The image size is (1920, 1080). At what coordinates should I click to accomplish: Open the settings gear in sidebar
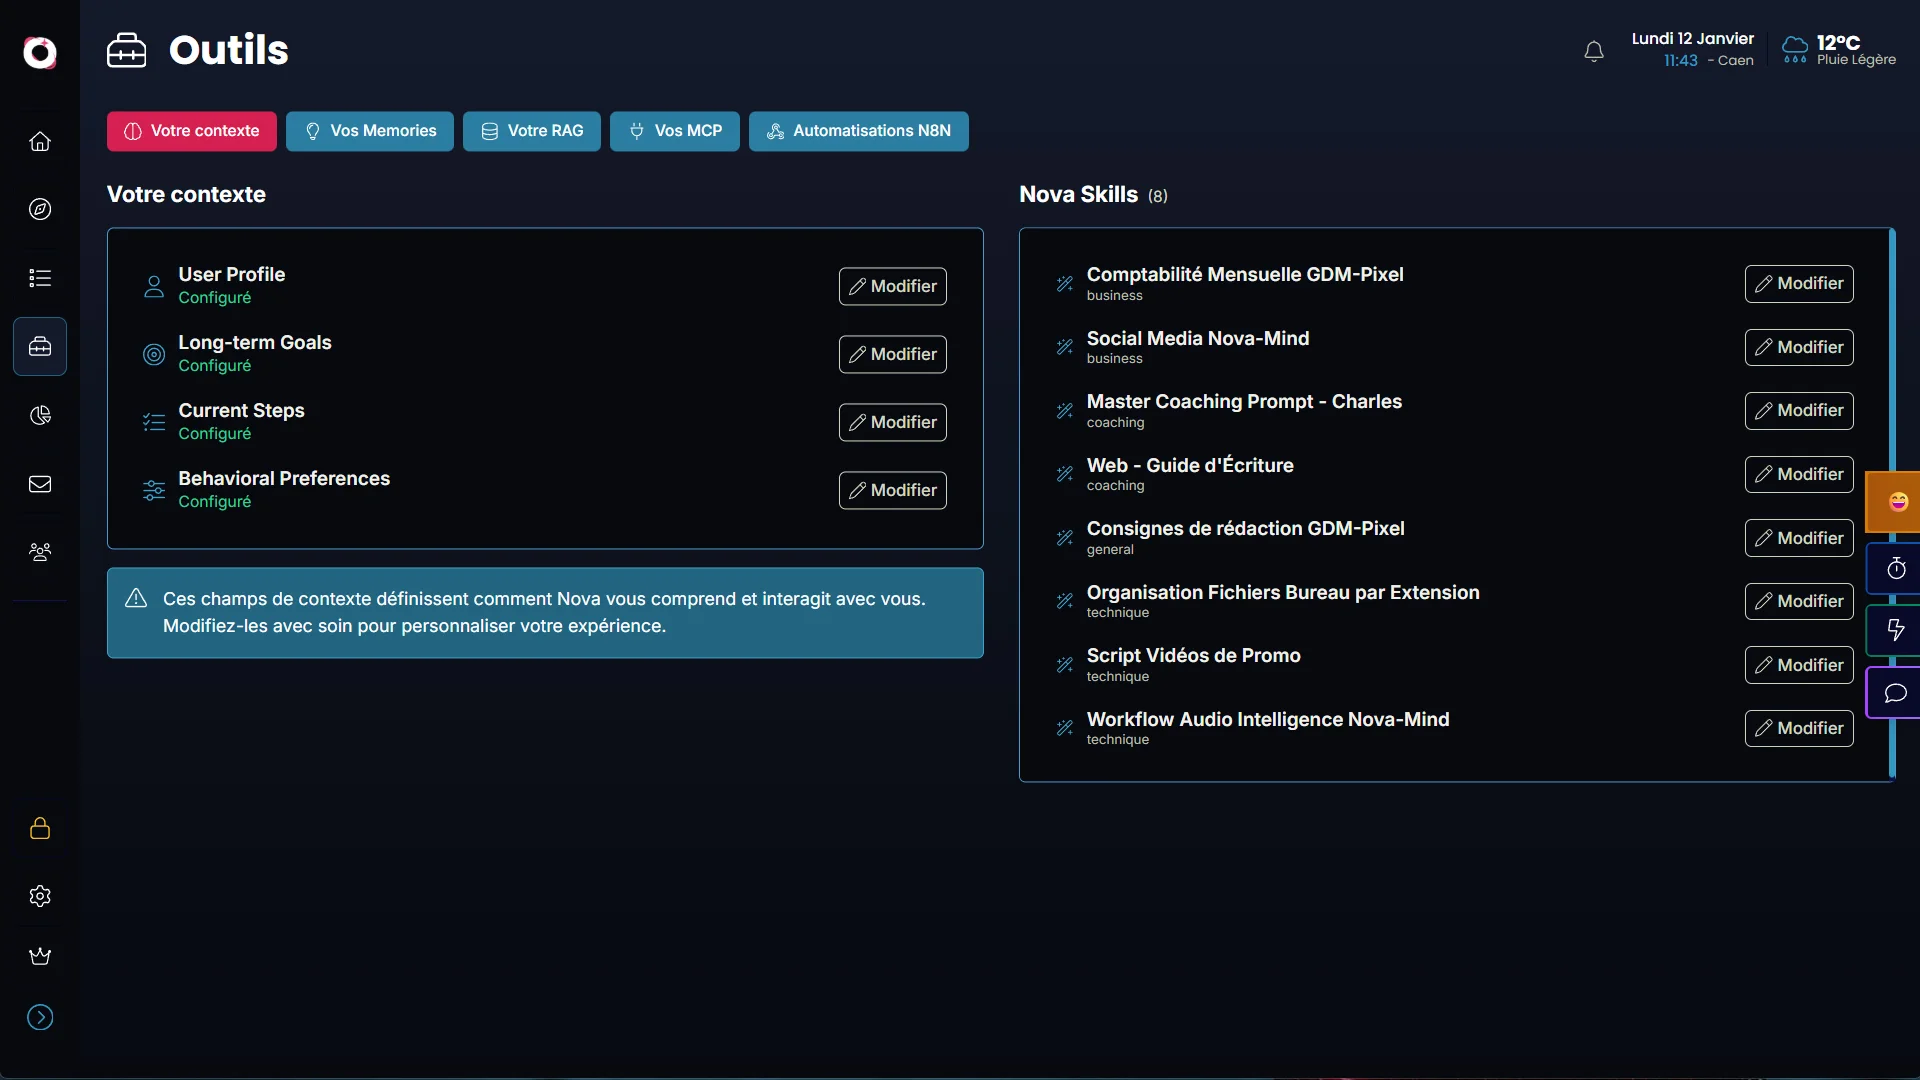point(40,896)
